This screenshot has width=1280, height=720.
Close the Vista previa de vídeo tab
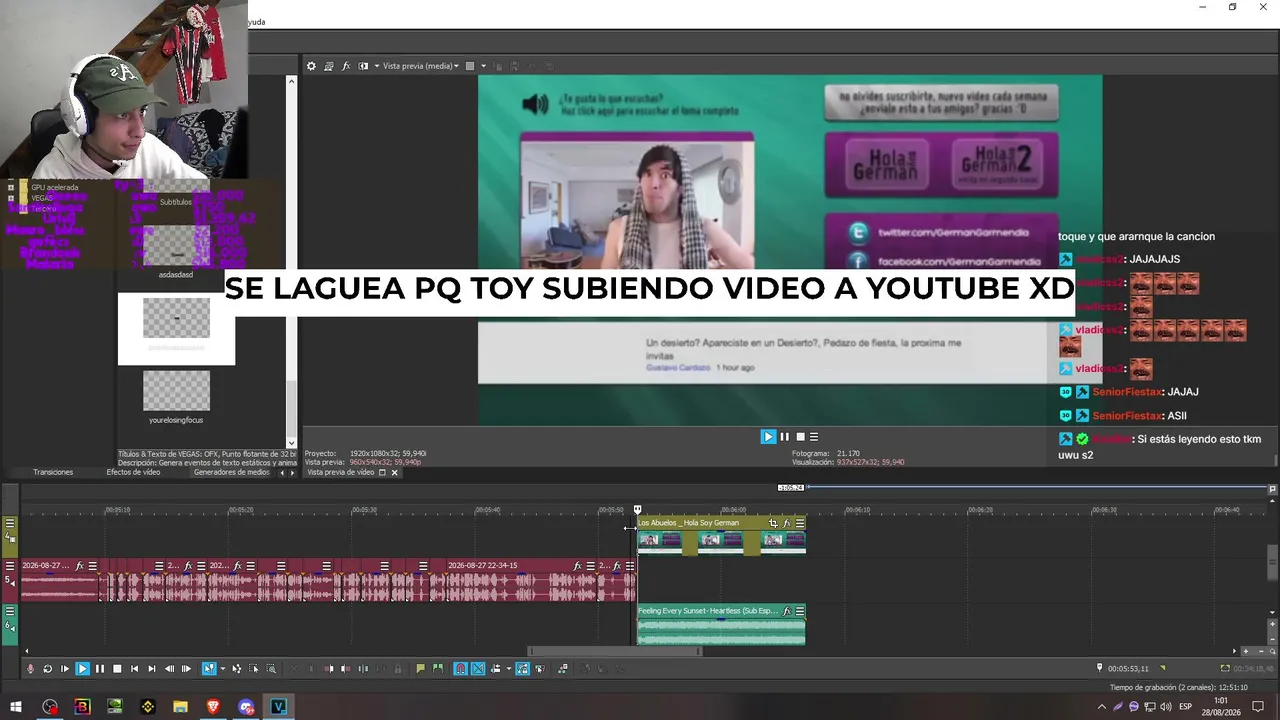click(394, 472)
